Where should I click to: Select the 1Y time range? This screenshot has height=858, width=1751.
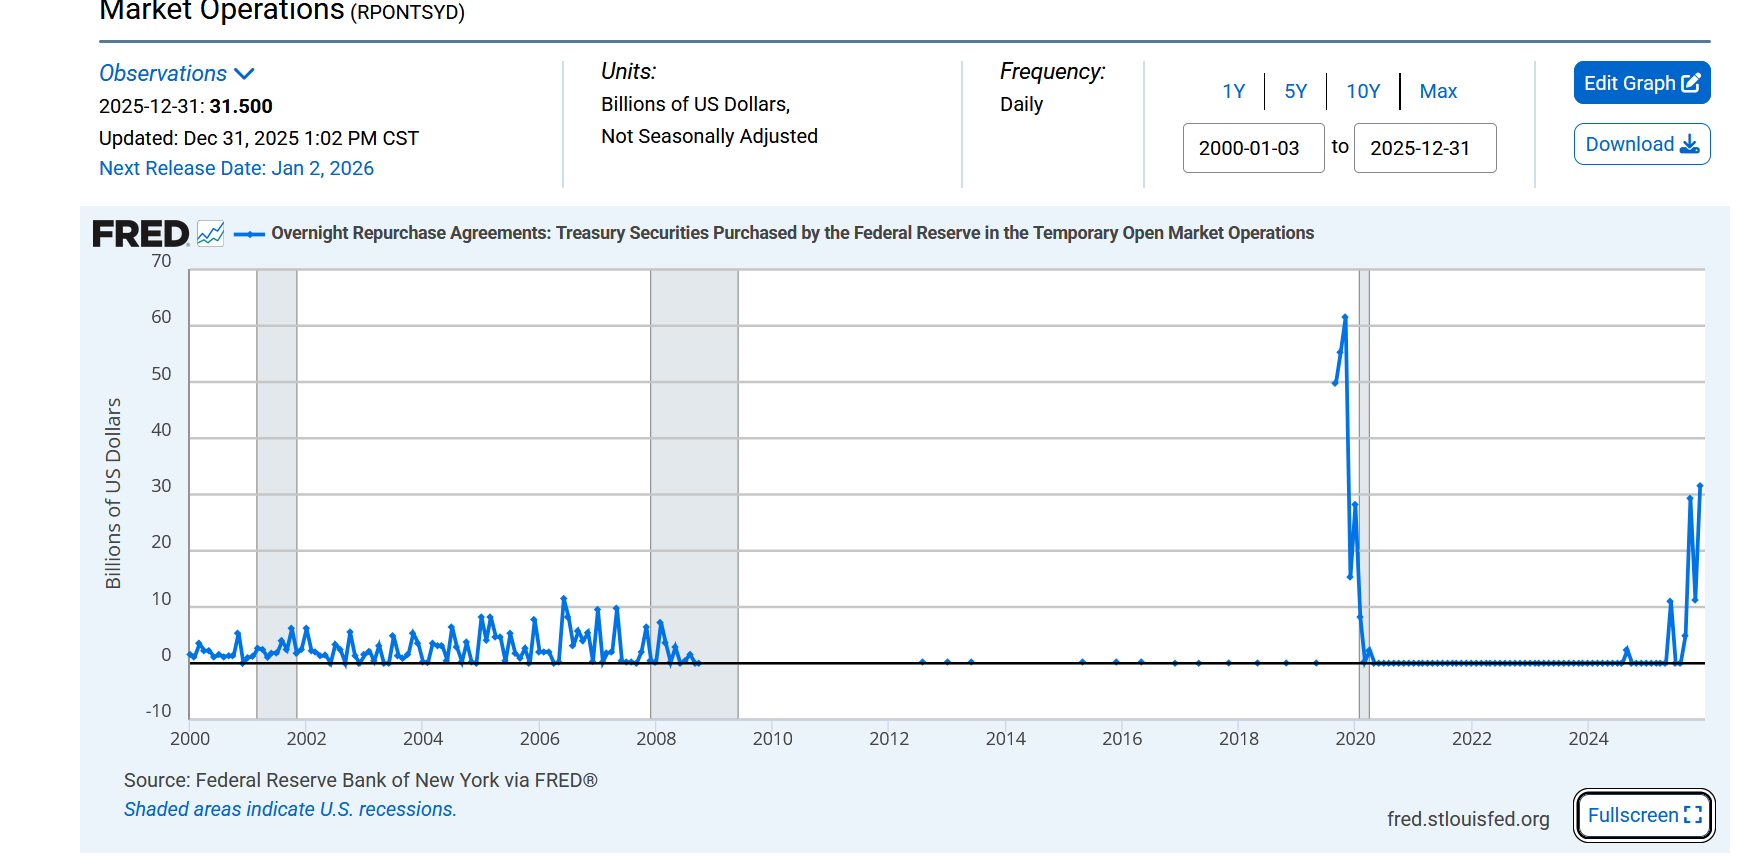(x=1233, y=91)
